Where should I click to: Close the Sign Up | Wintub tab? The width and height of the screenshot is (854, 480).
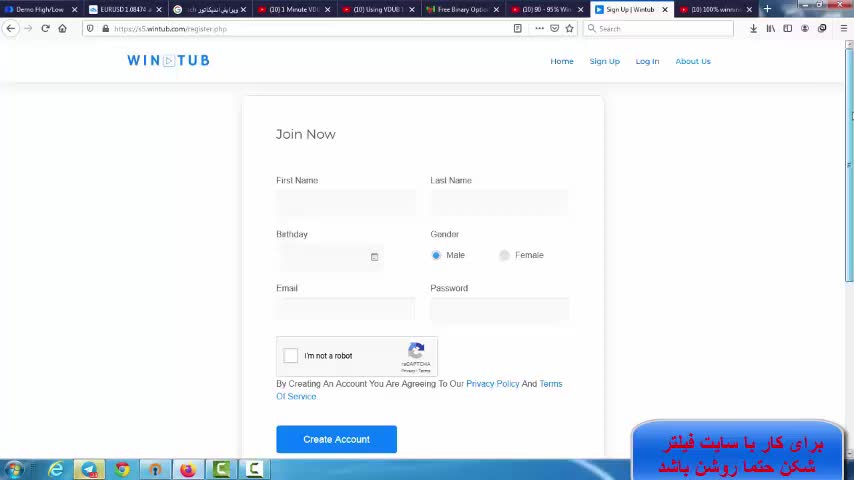pos(665,9)
